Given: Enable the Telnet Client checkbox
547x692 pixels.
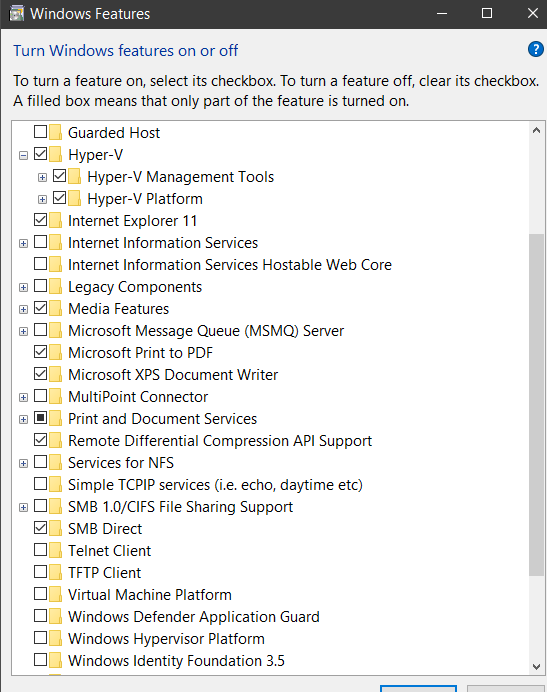Looking at the screenshot, I should click(41, 549).
